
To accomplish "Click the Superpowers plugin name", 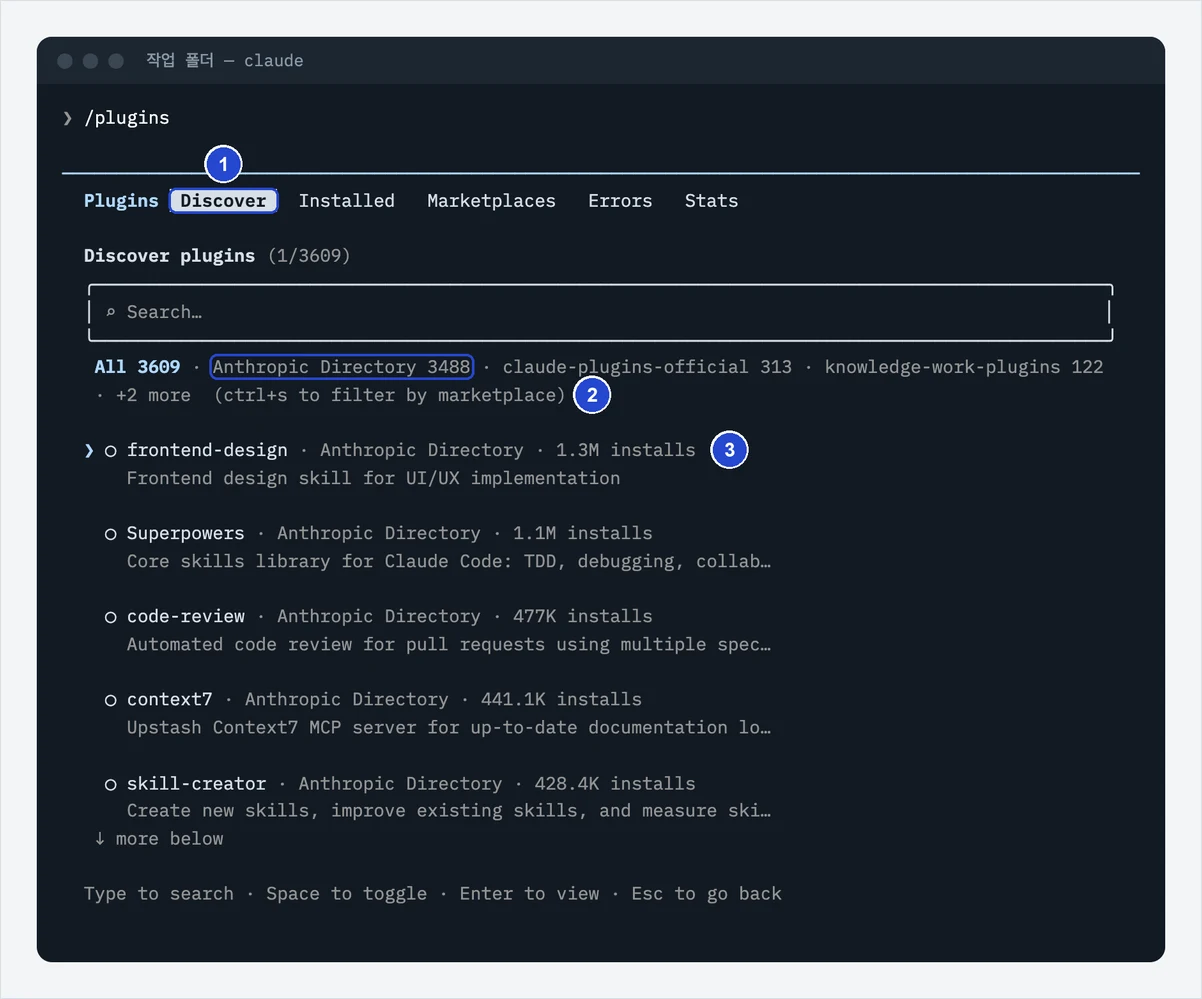I will coord(186,533).
